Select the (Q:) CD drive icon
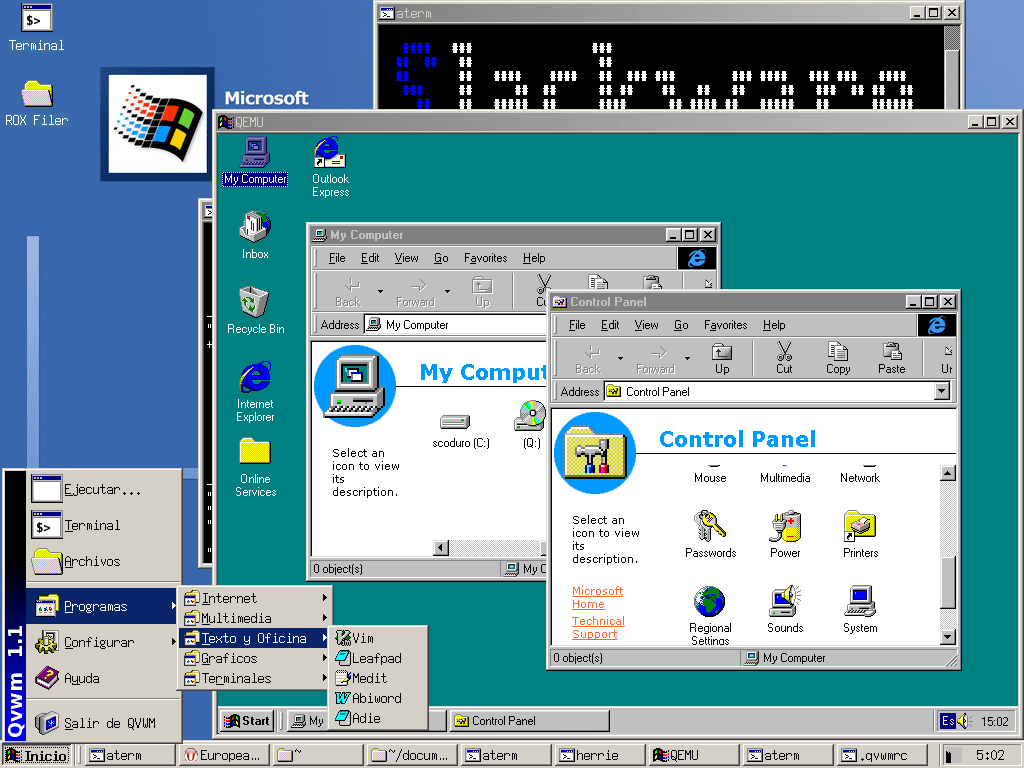 click(x=531, y=424)
